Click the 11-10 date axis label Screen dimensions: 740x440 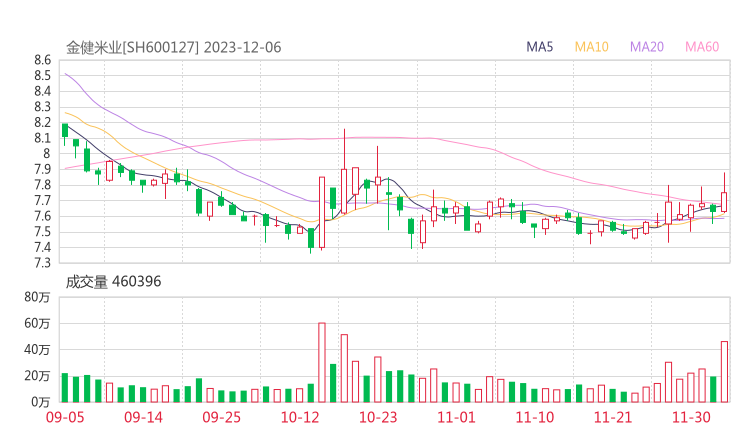[x=535, y=417]
